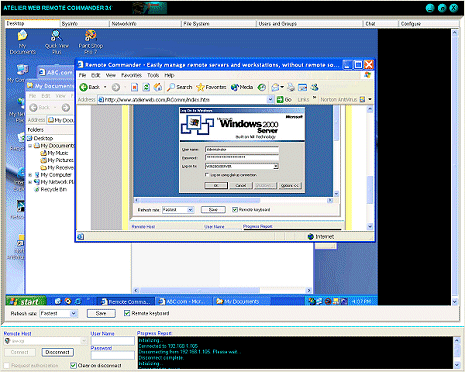
Task: Check the Request authorization checkbox
Action: pyautogui.click(x=7, y=365)
